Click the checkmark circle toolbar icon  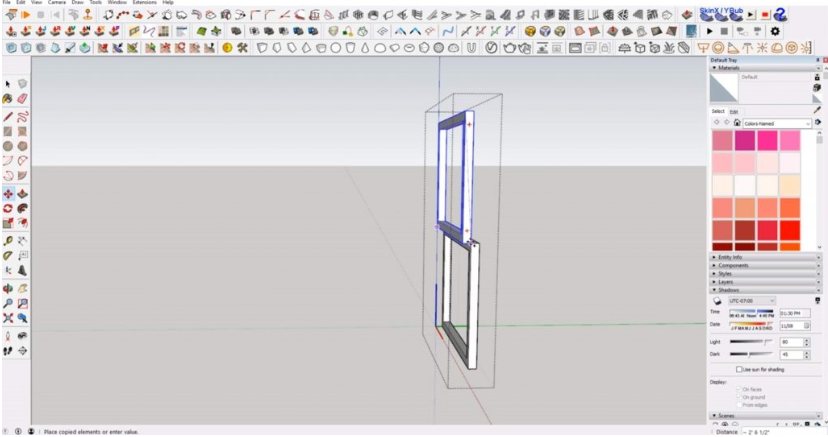[491, 48]
